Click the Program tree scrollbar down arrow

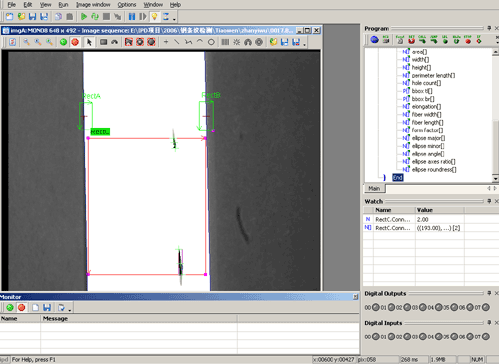click(495, 179)
